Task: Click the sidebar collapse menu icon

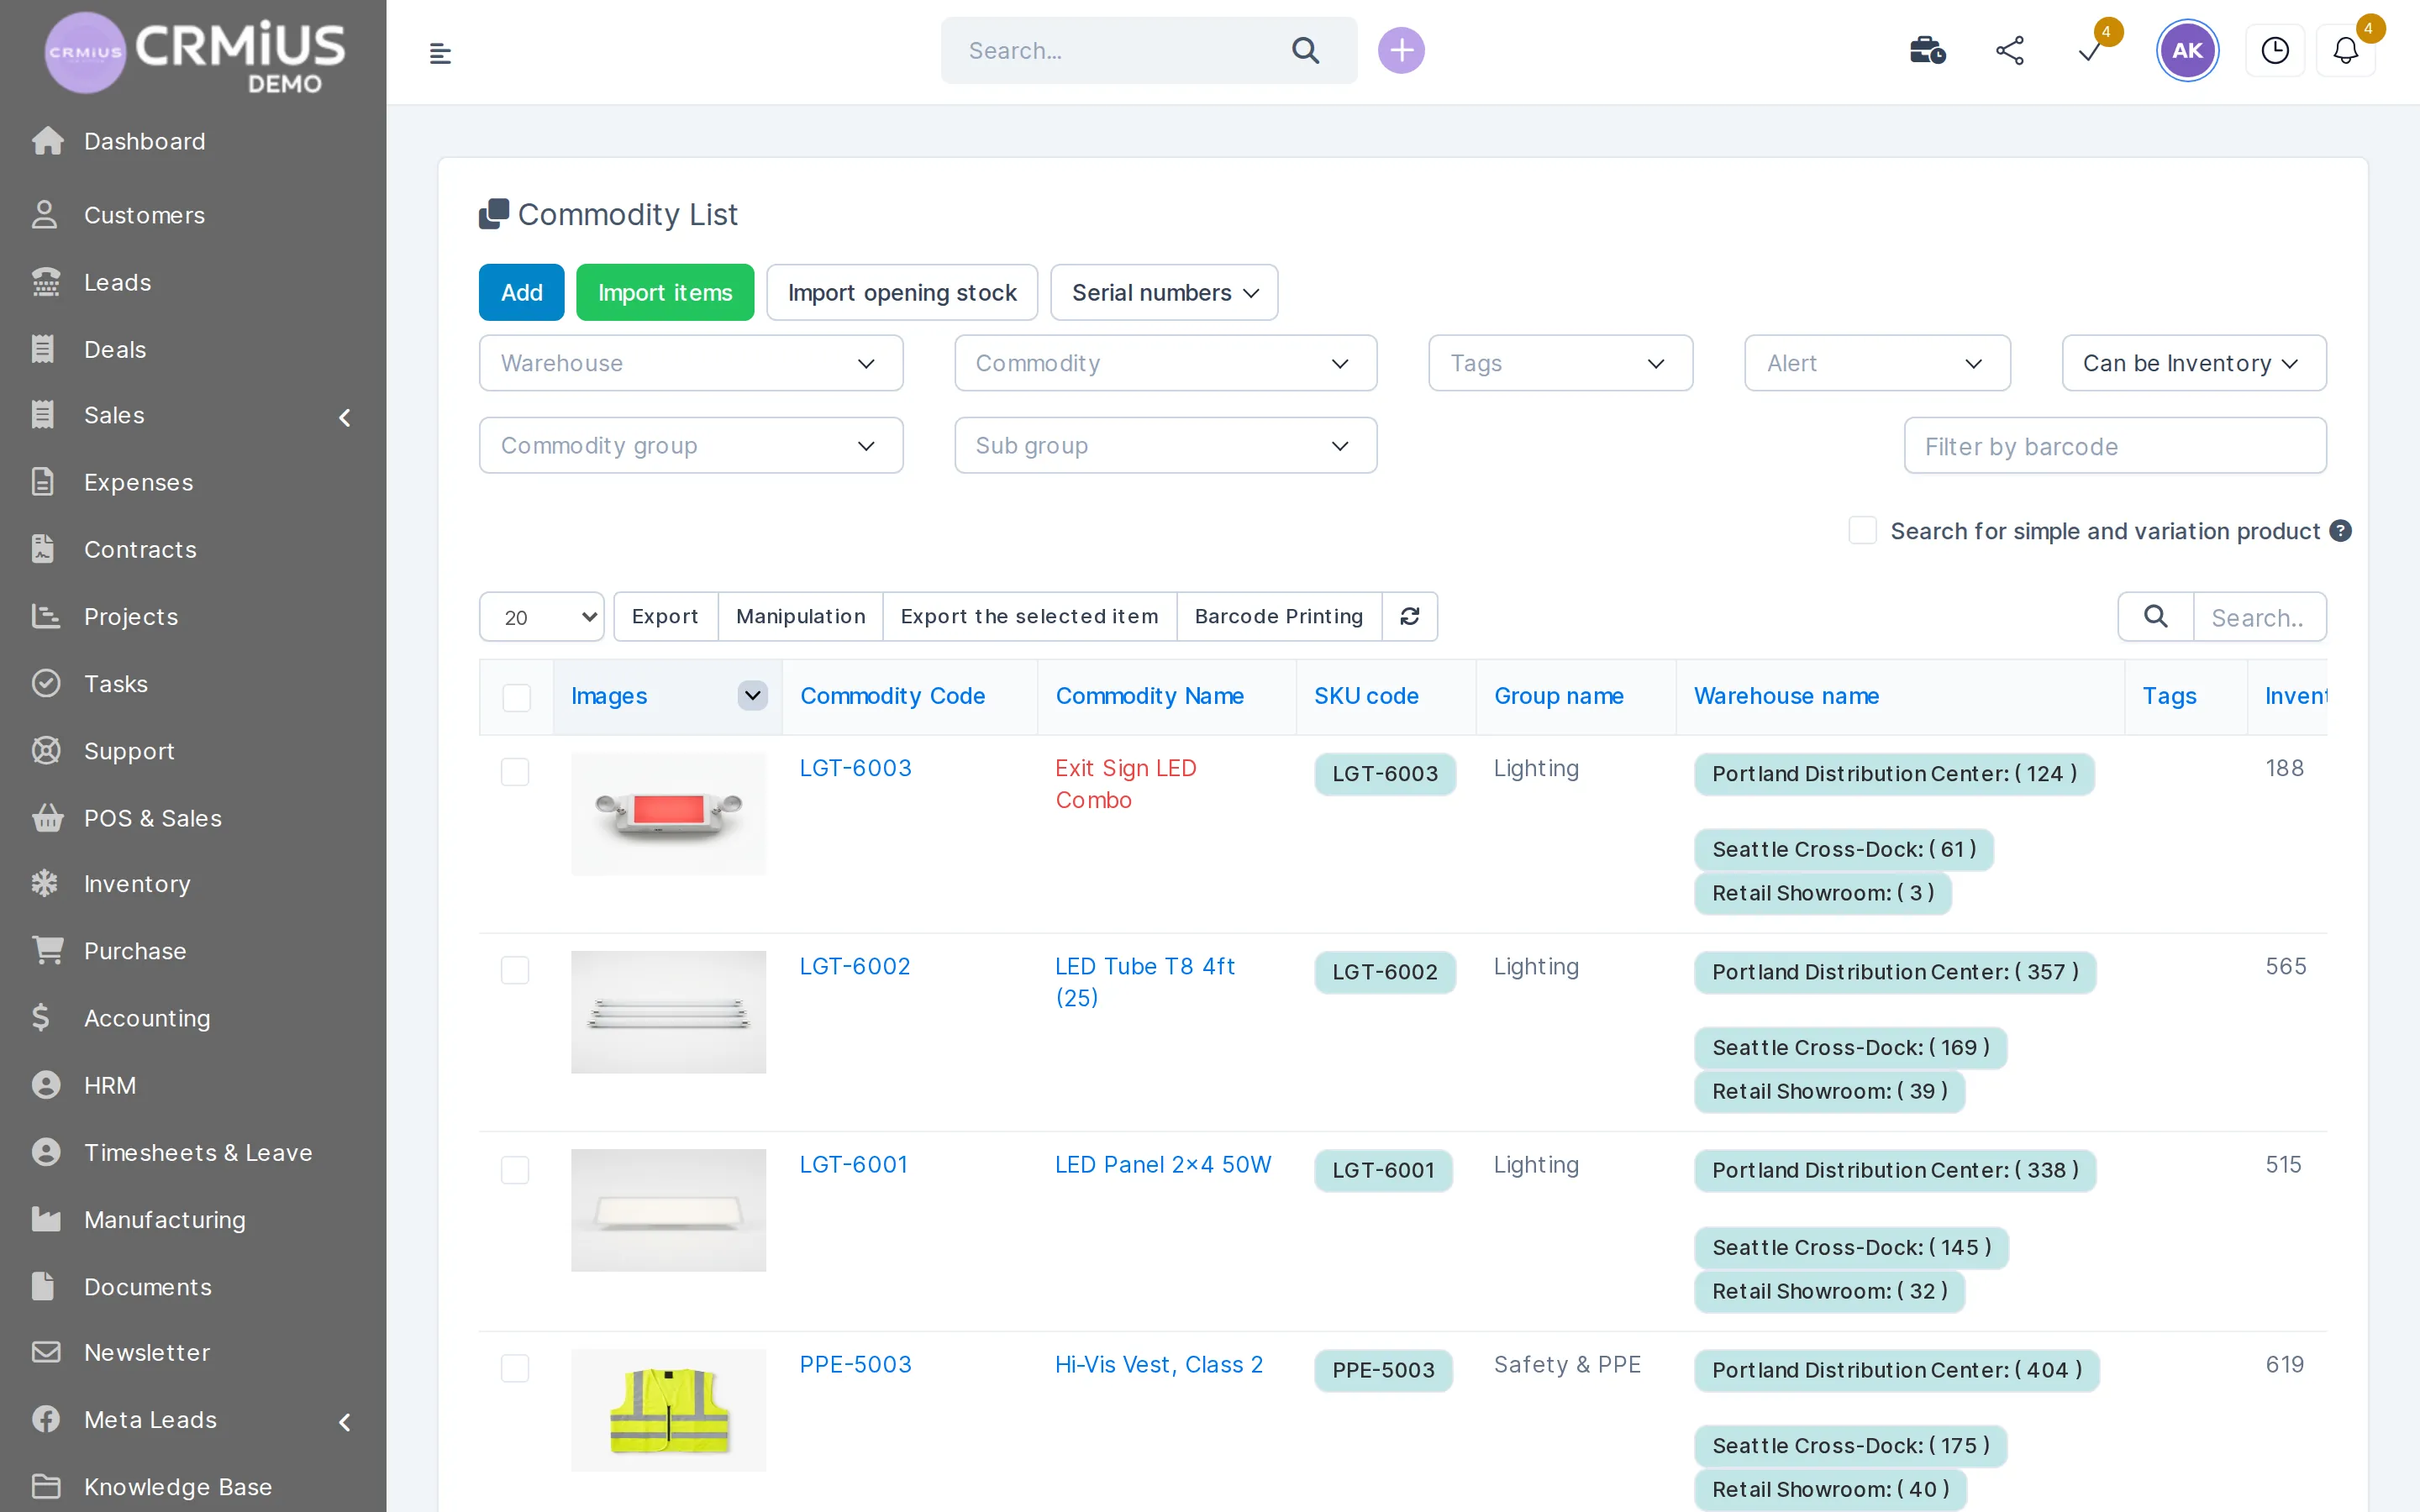Action: click(x=440, y=52)
